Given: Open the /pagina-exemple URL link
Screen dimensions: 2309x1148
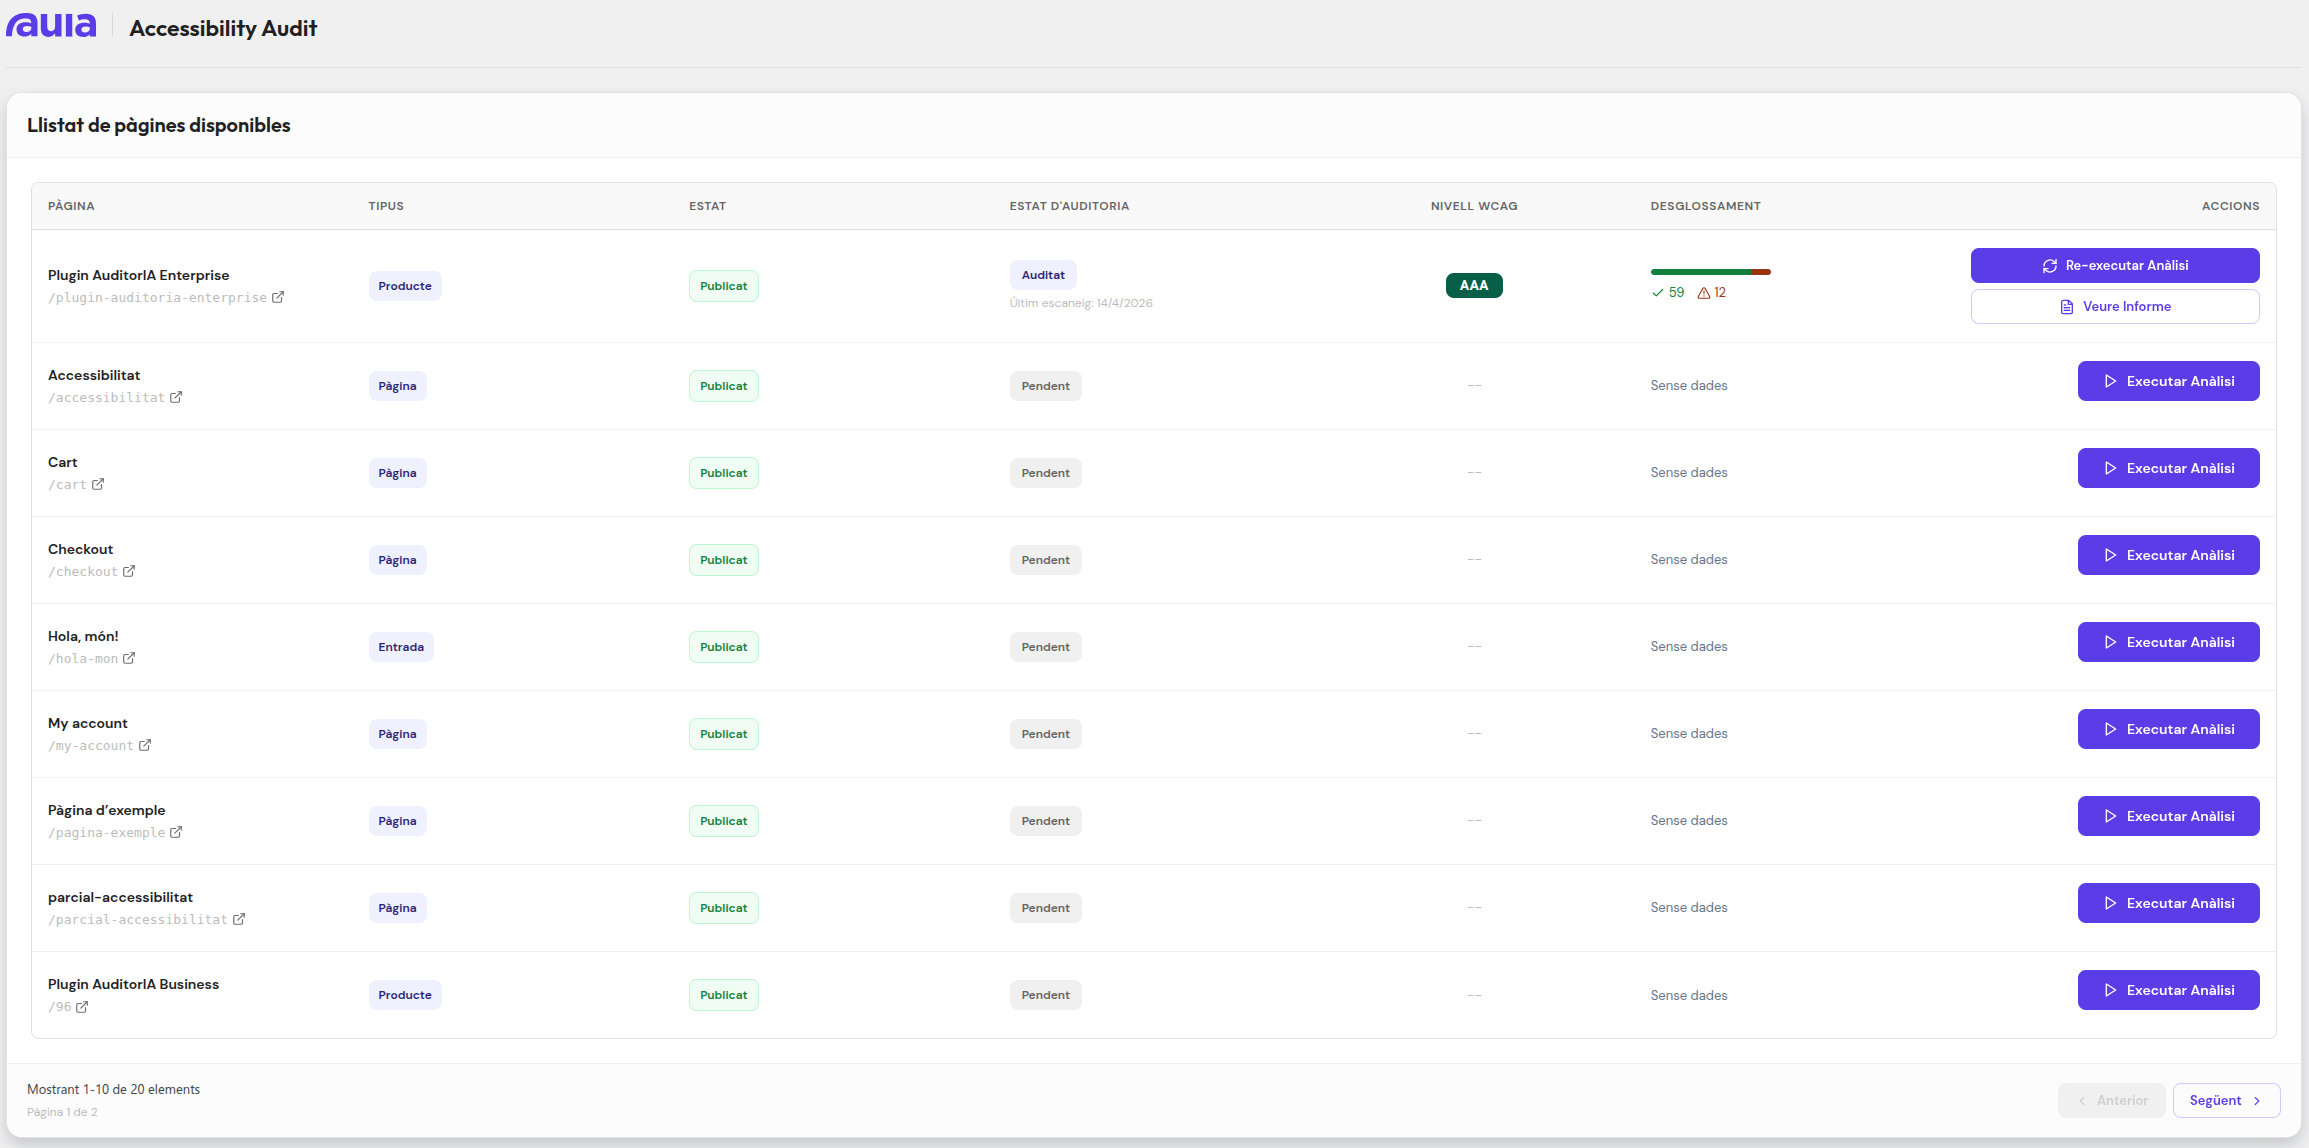Looking at the screenshot, I should [x=107, y=833].
